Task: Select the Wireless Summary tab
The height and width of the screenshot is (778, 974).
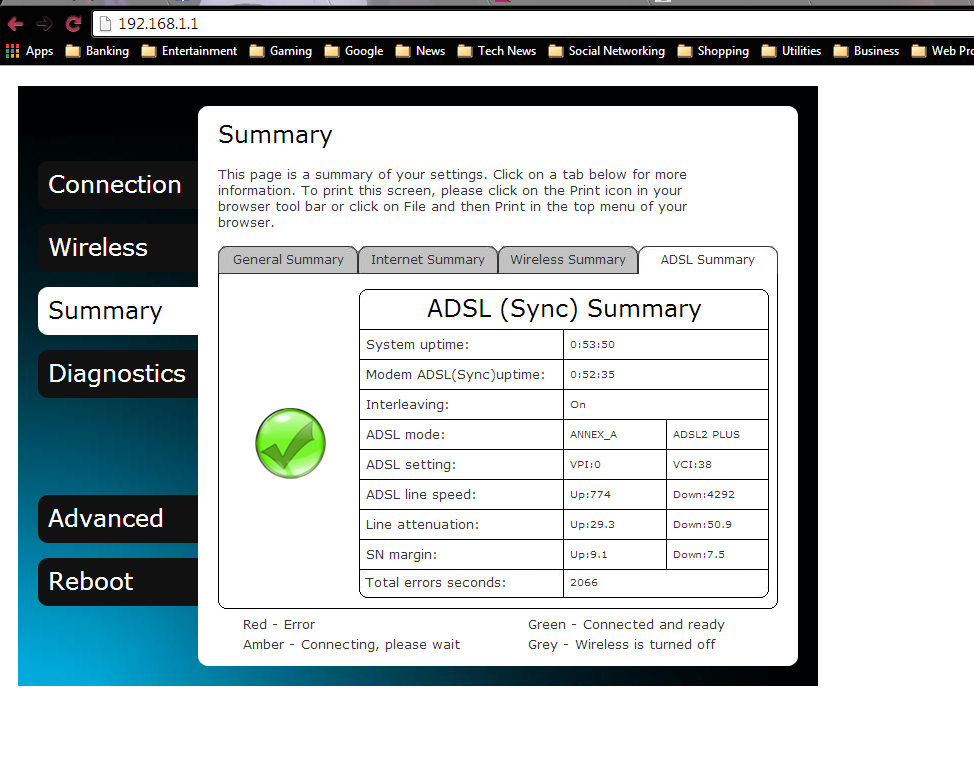Action: [x=568, y=260]
